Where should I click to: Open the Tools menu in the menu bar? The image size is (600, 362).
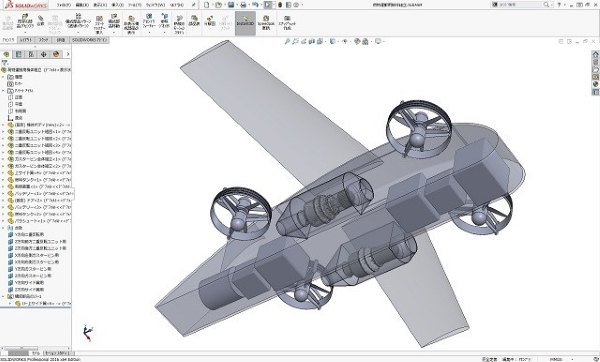134,5
